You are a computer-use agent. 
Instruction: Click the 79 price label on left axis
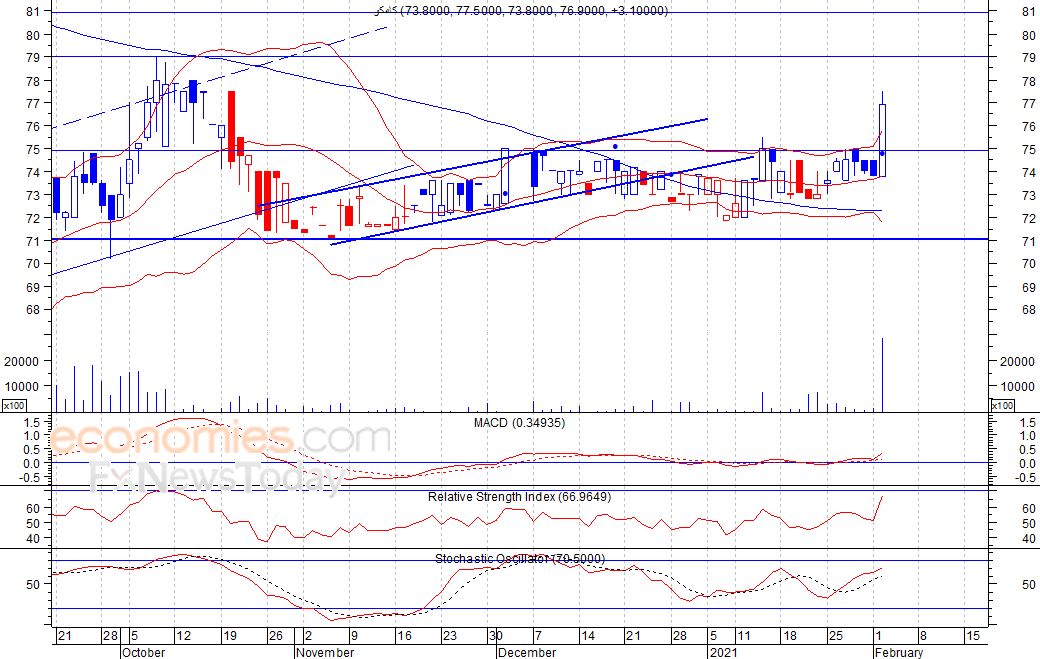33,57
